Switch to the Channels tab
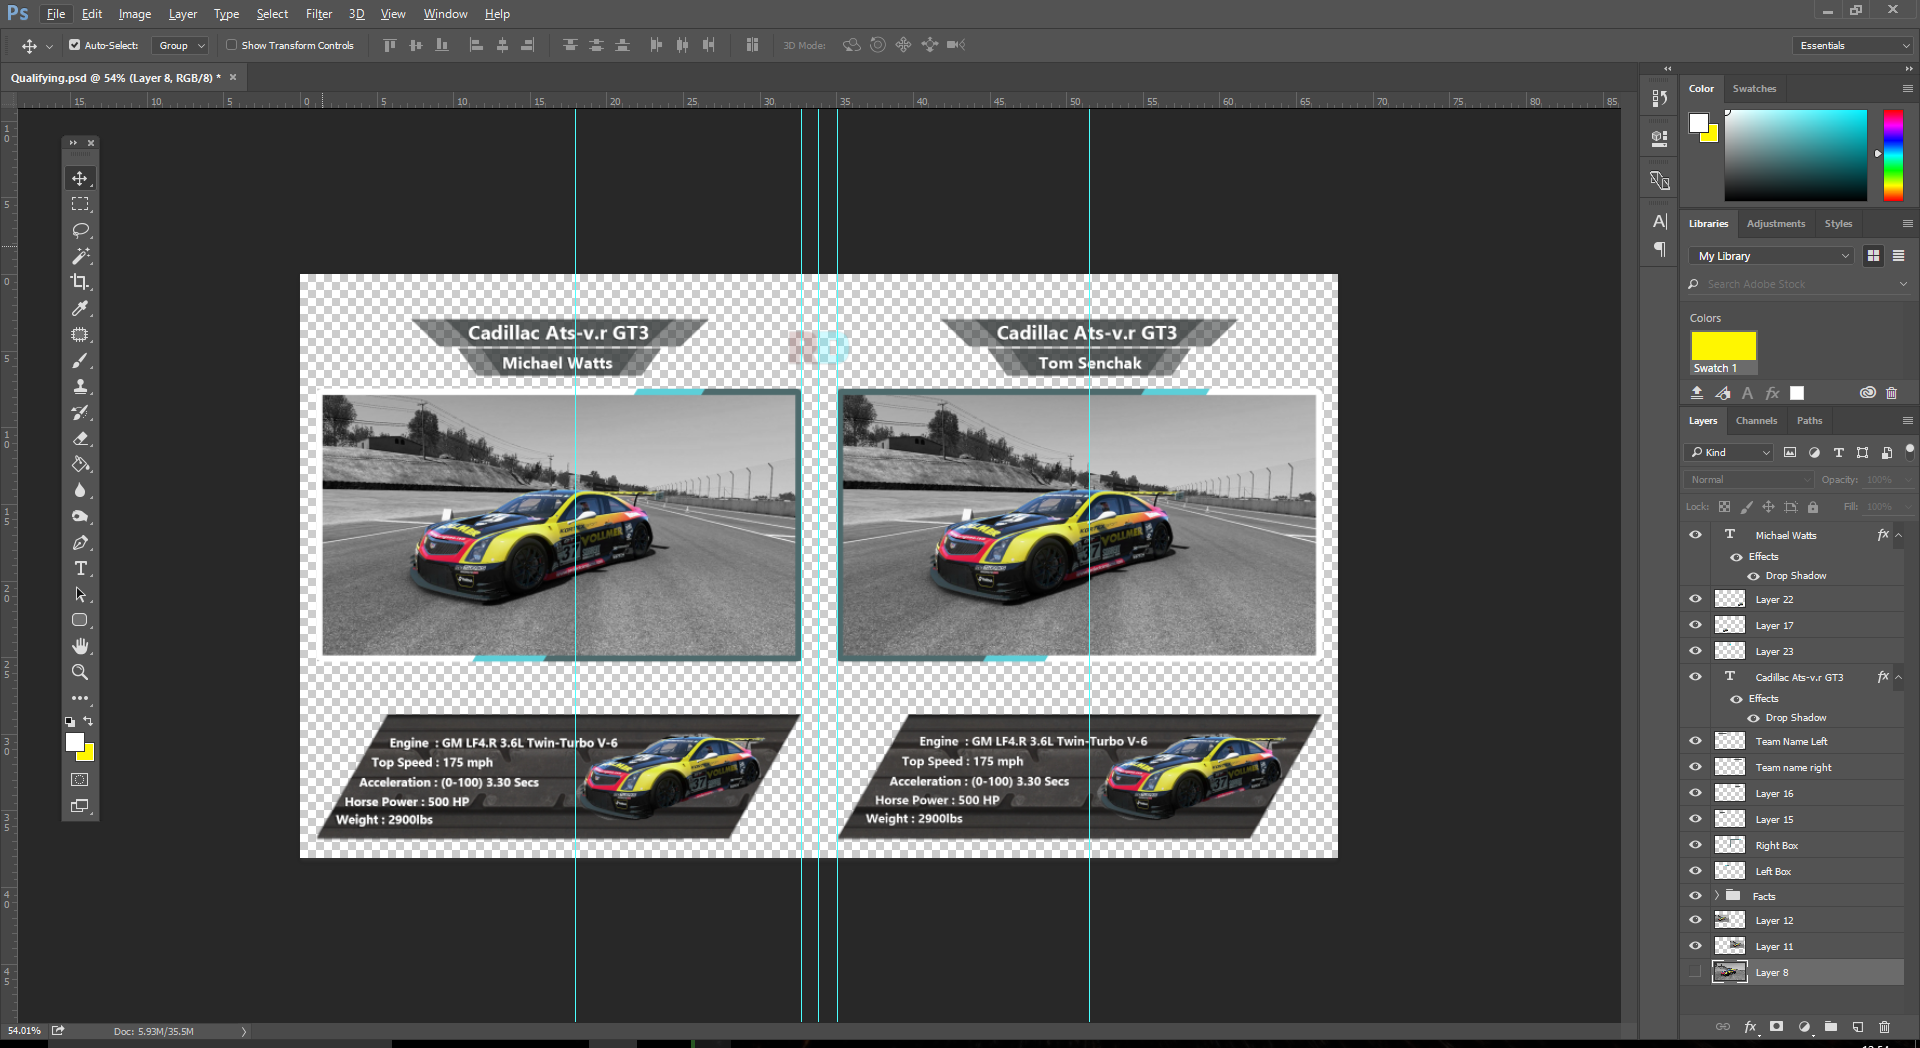 pyautogui.click(x=1756, y=421)
